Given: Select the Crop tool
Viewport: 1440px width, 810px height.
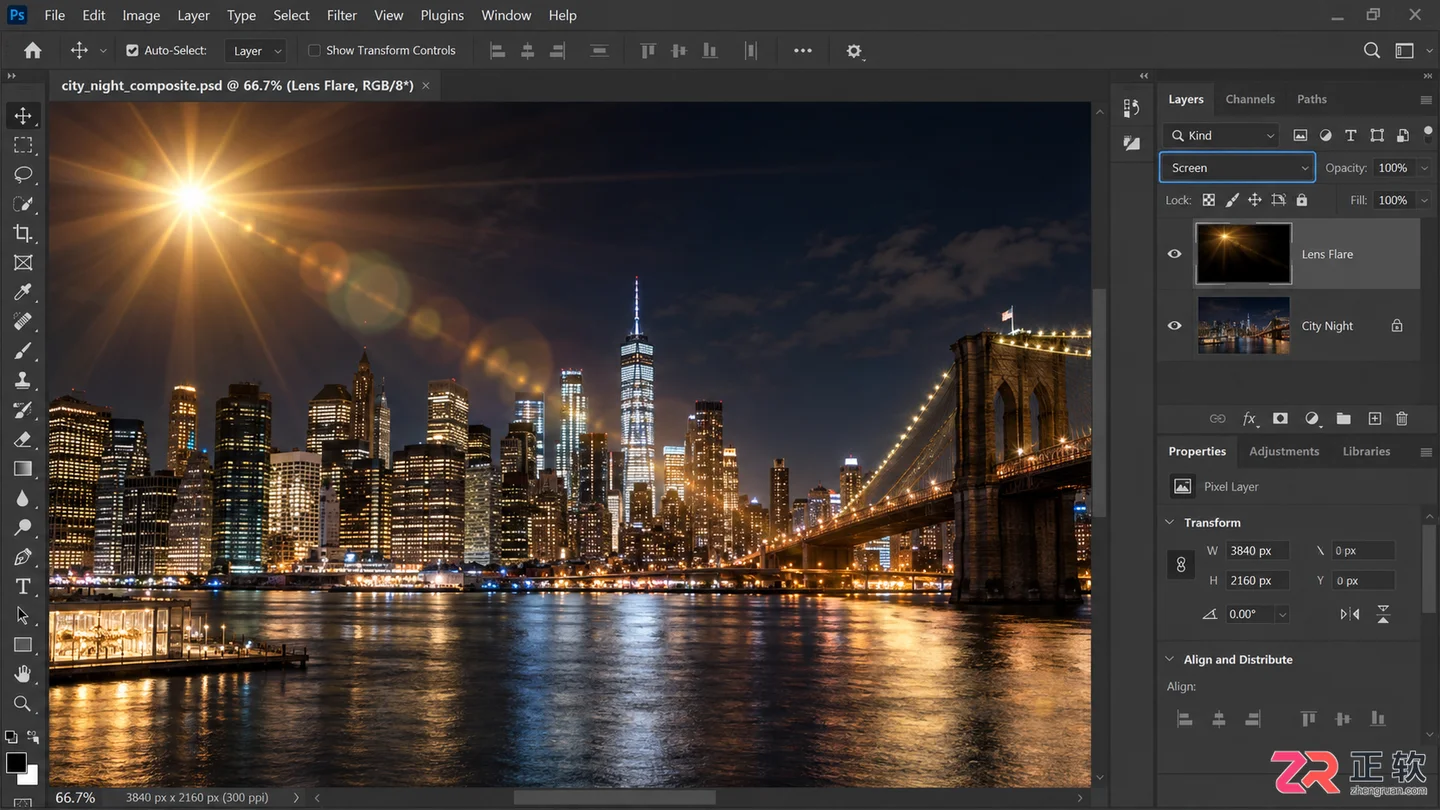Looking at the screenshot, I should point(23,233).
